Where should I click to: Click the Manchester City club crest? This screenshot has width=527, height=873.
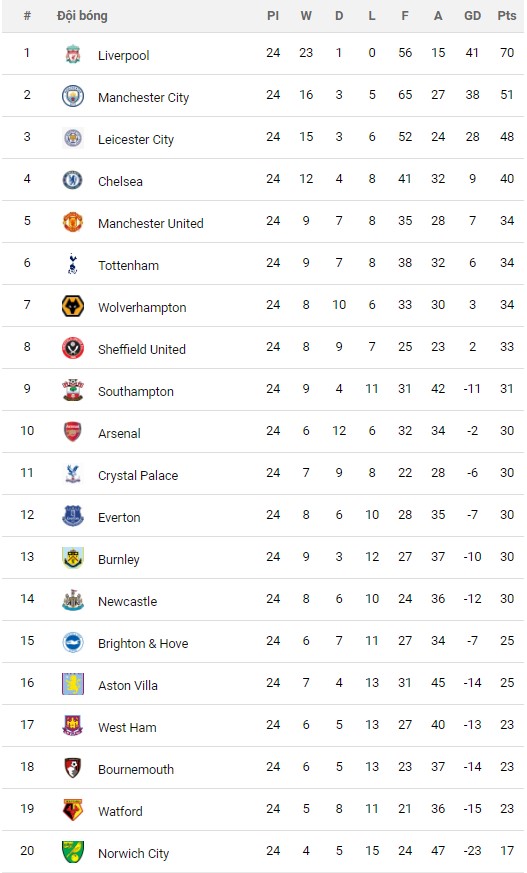click(73, 96)
